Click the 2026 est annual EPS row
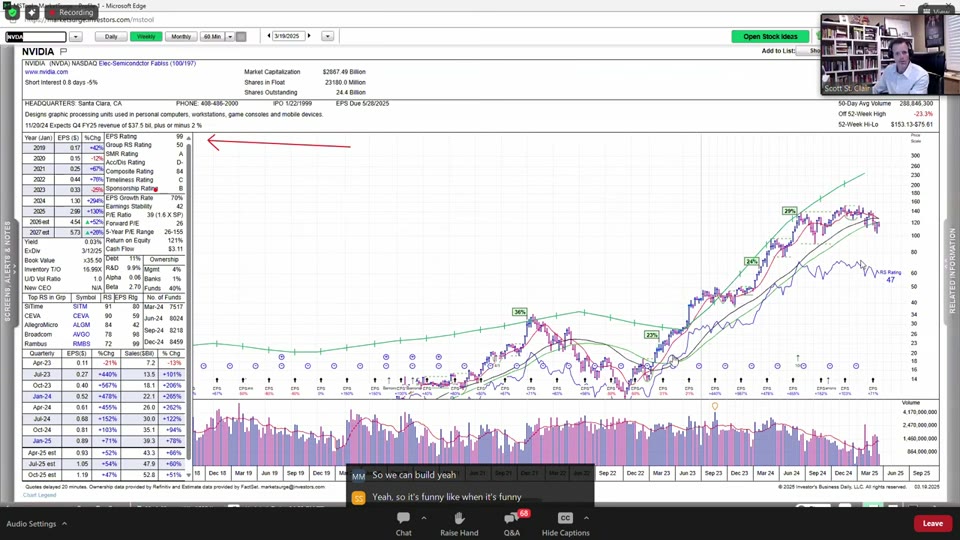Screen dimensions: 960x540 64,222
